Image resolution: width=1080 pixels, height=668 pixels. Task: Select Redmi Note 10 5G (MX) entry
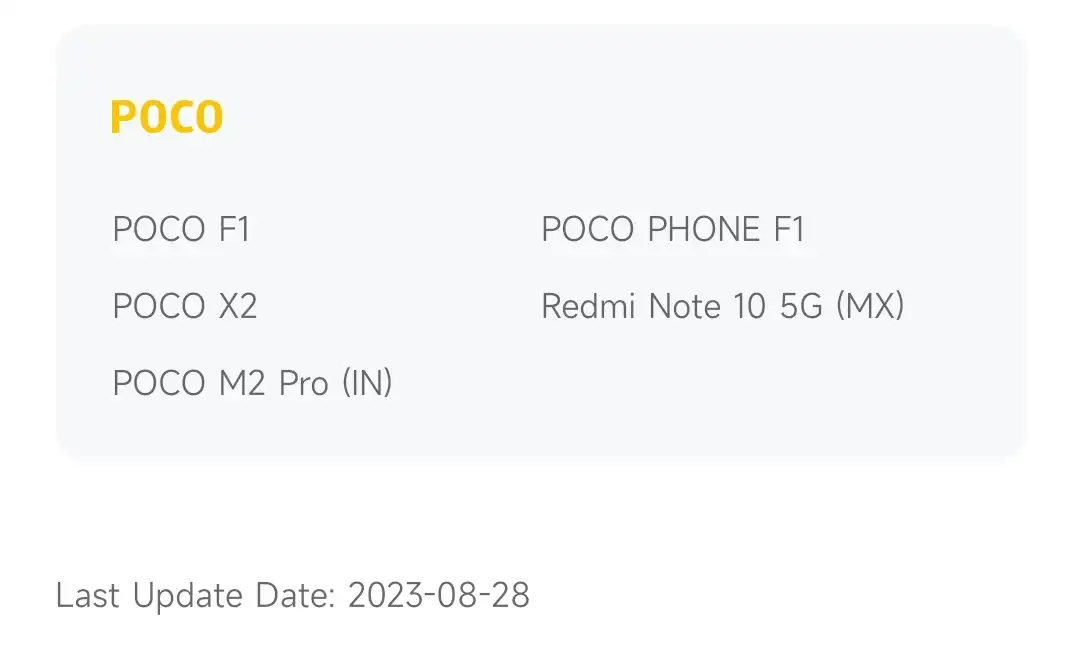pos(723,306)
